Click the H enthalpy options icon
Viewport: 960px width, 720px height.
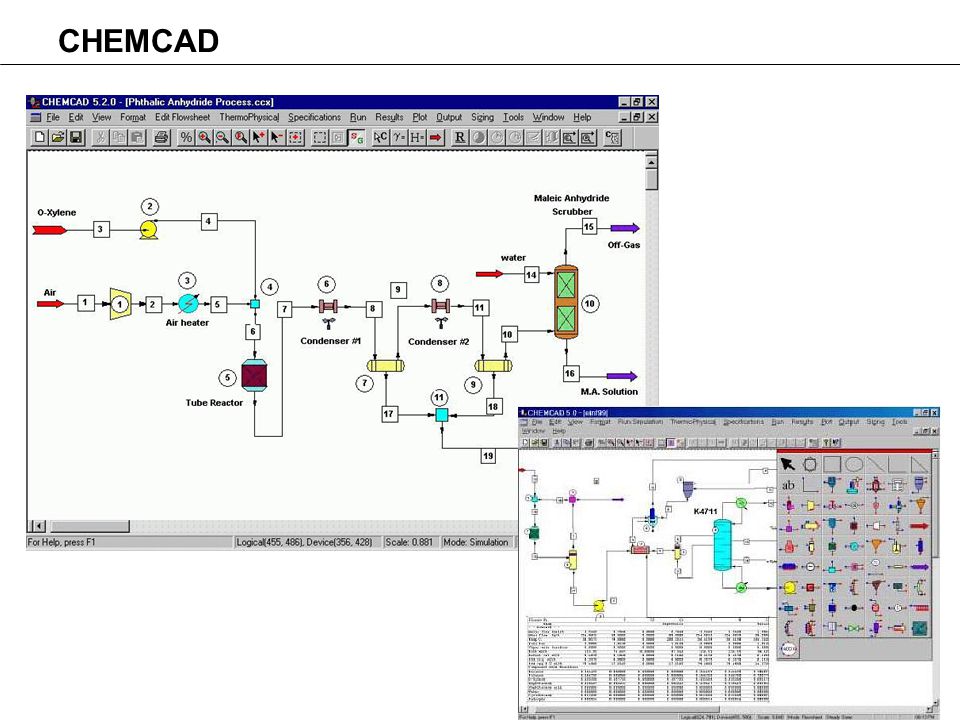(x=417, y=137)
